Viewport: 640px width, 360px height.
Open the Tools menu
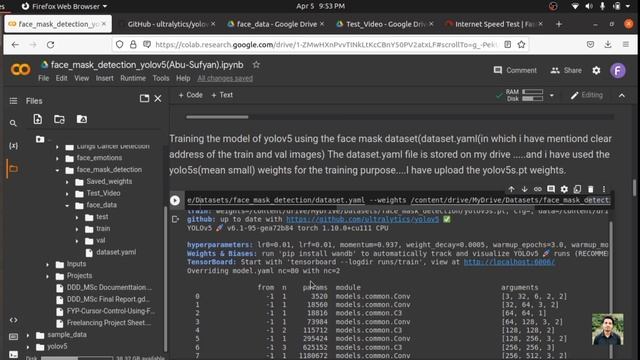(x=161, y=78)
